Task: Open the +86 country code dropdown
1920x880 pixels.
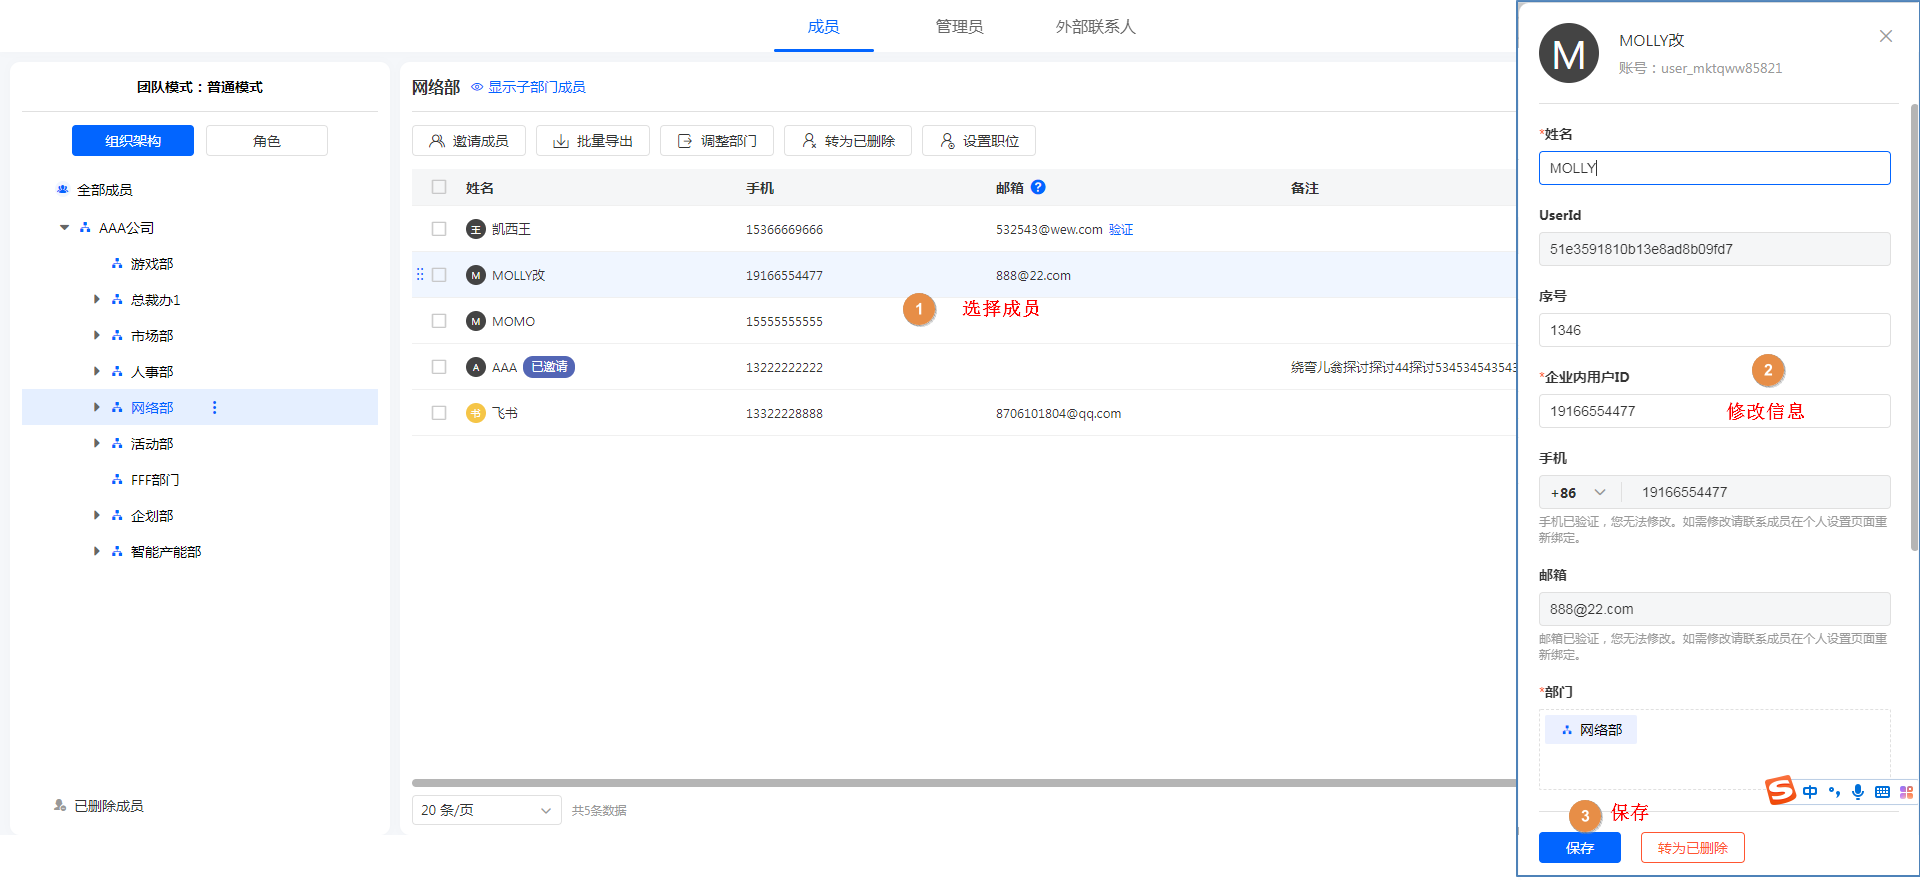Action: pos(1579,492)
